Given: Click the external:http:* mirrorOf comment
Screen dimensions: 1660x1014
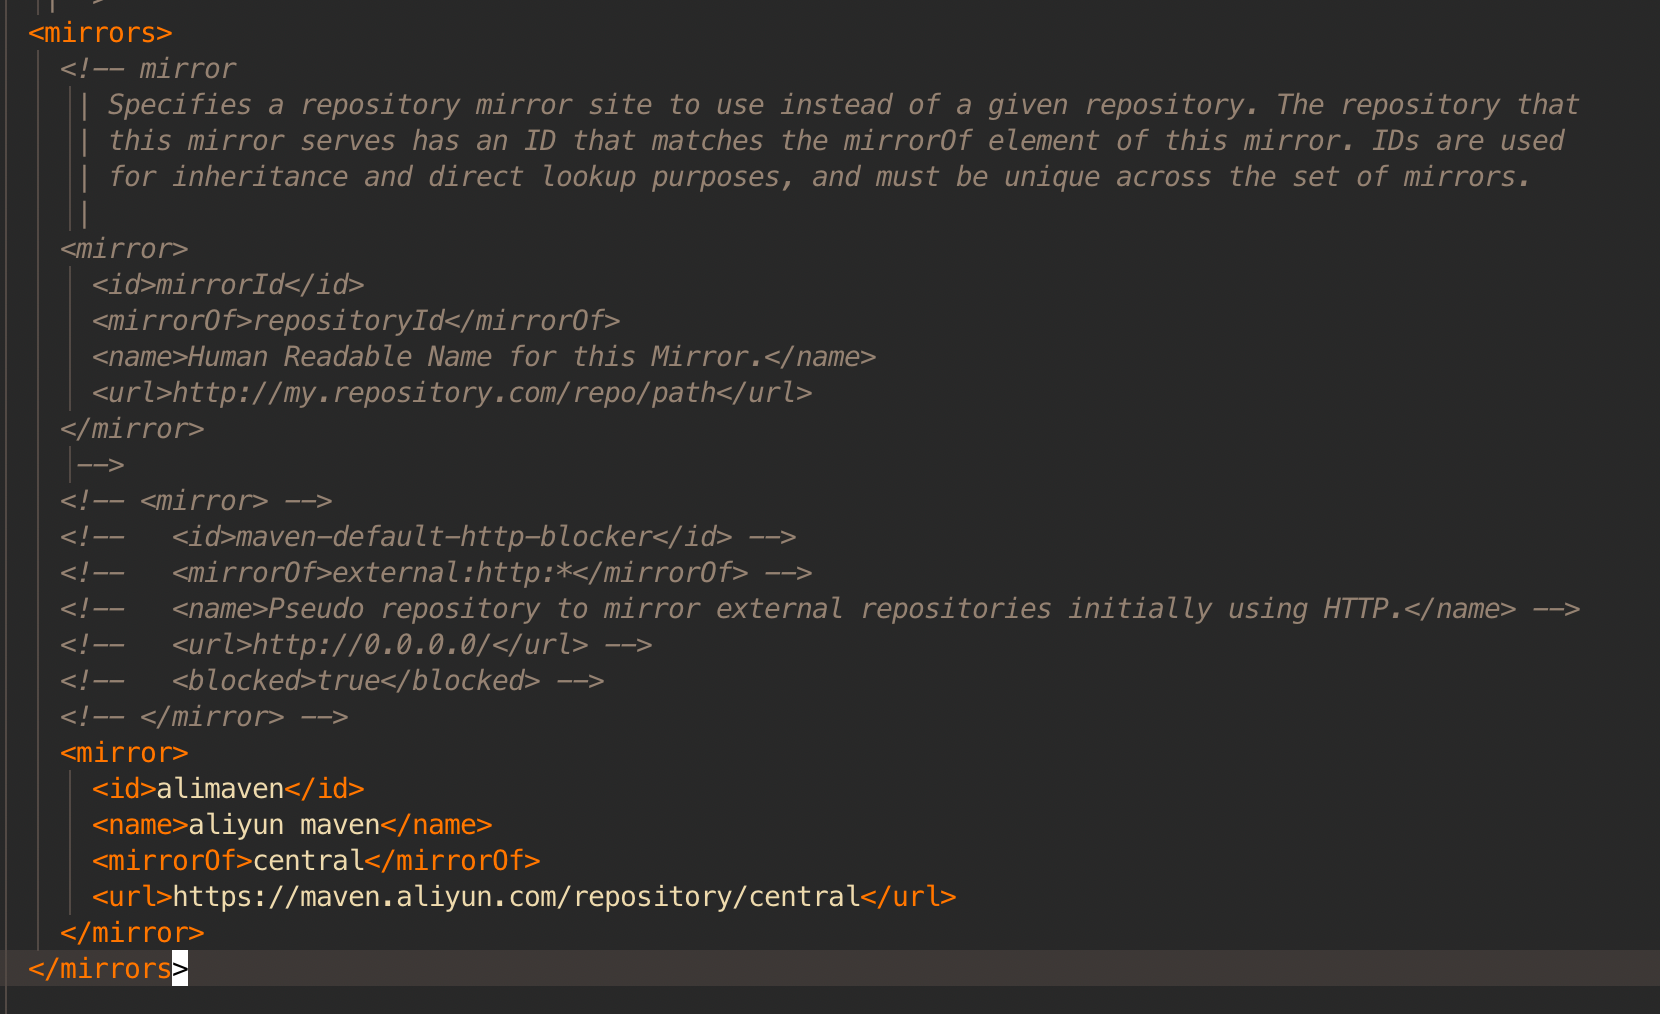Looking at the screenshot, I should 436,573.
